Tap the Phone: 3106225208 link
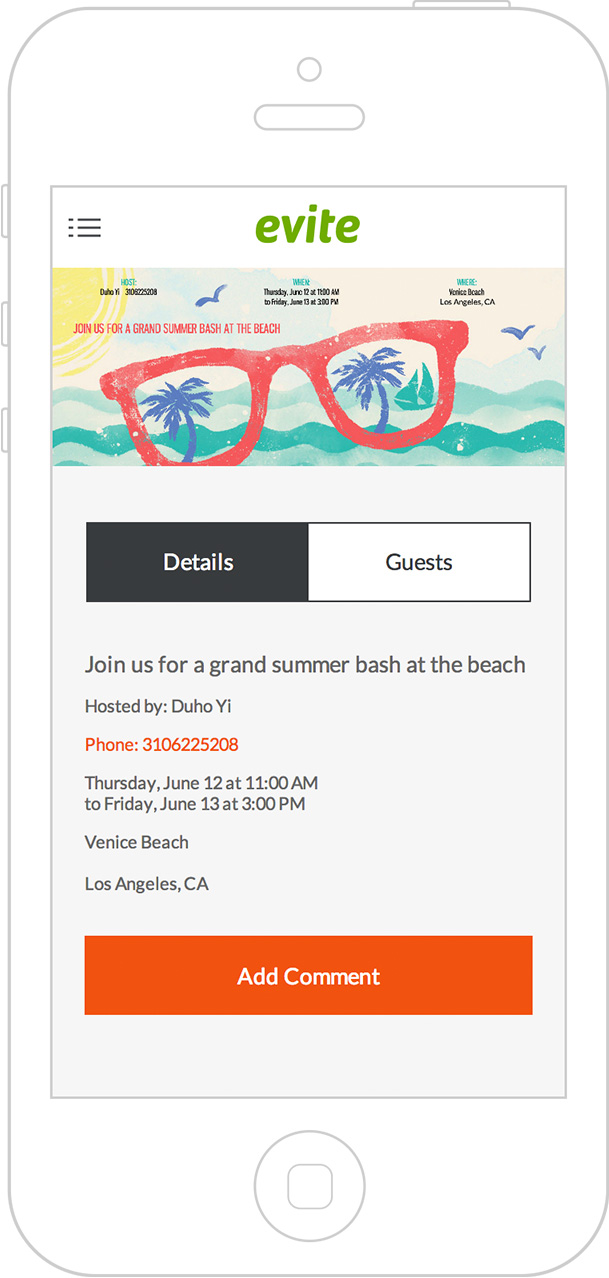 click(162, 745)
